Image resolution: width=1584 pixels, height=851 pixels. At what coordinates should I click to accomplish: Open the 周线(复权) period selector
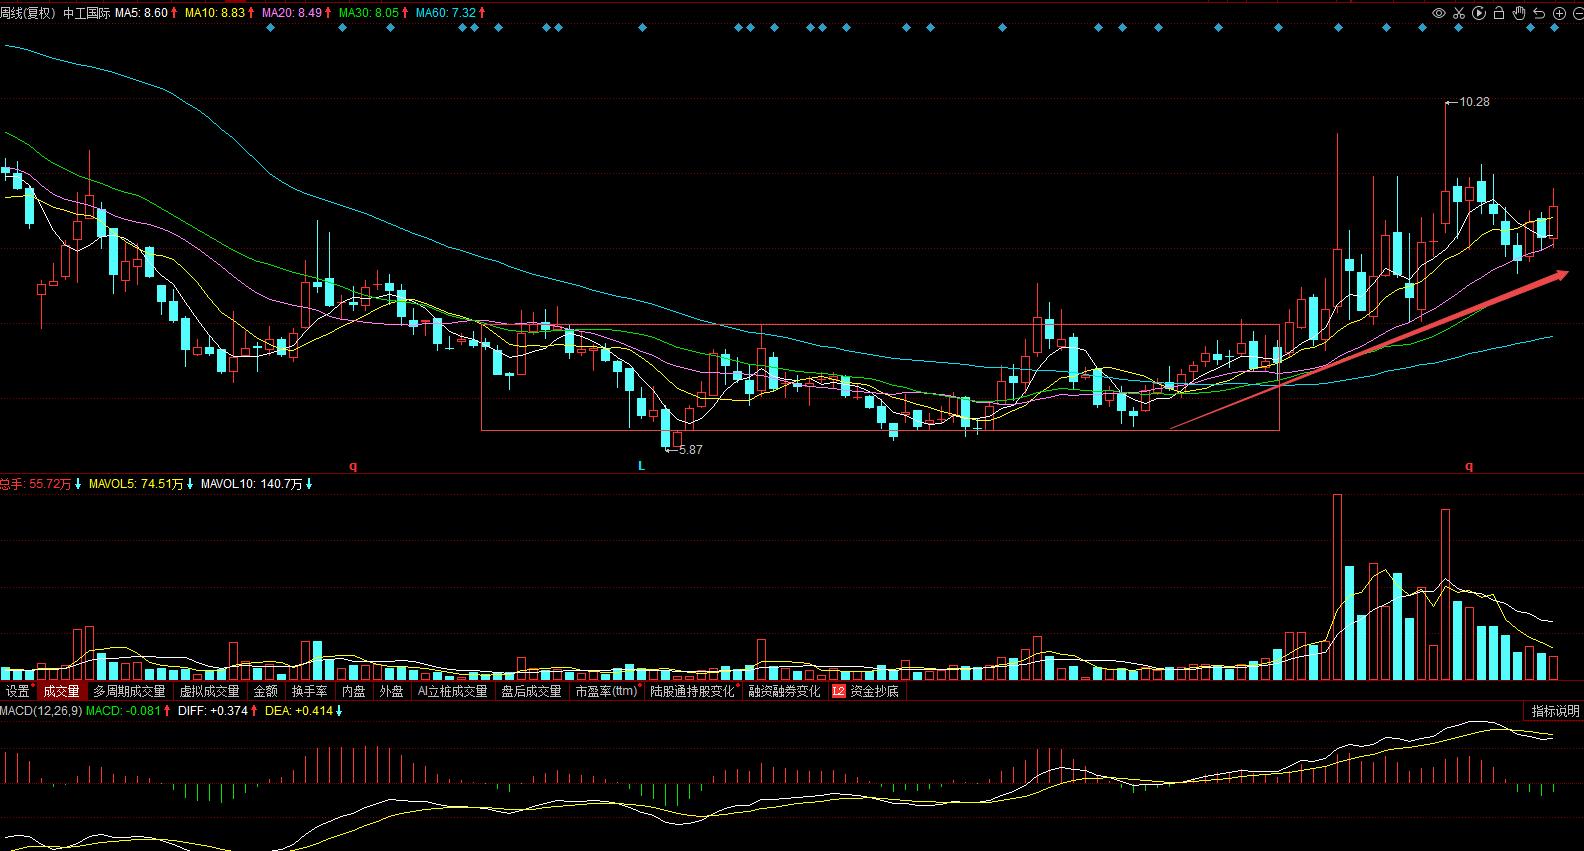(28, 13)
